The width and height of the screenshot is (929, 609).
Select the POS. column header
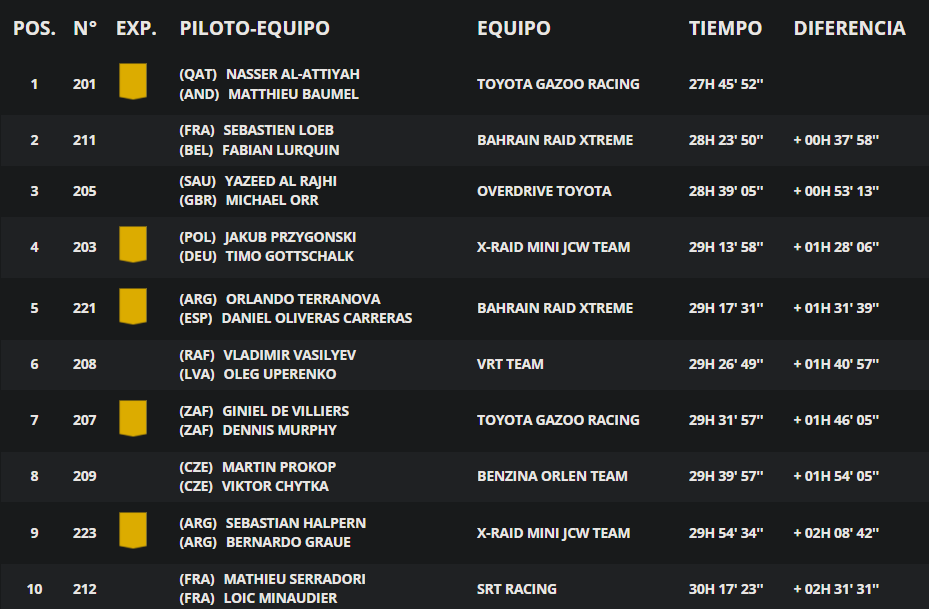coord(34,28)
